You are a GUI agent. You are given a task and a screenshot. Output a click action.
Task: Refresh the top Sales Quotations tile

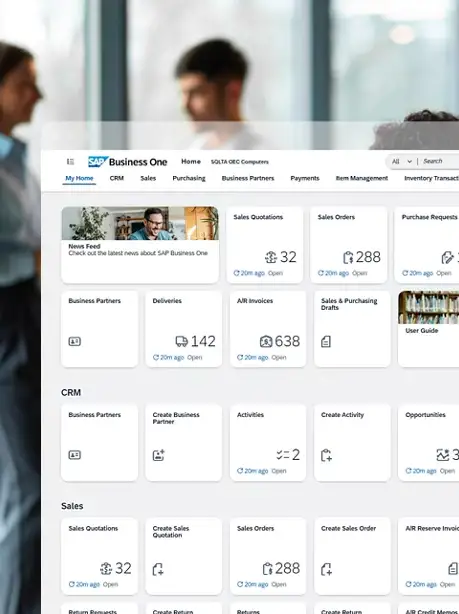pyautogui.click(x=236, y=273)
